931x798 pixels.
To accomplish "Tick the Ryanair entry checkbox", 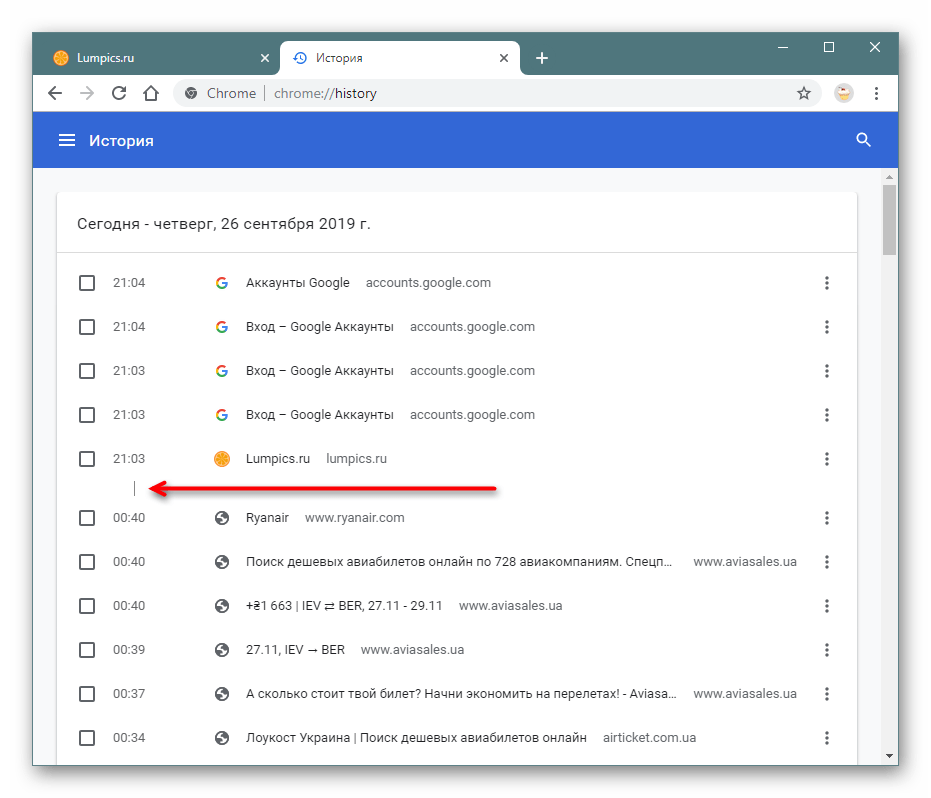I will [x=87, y=518].
